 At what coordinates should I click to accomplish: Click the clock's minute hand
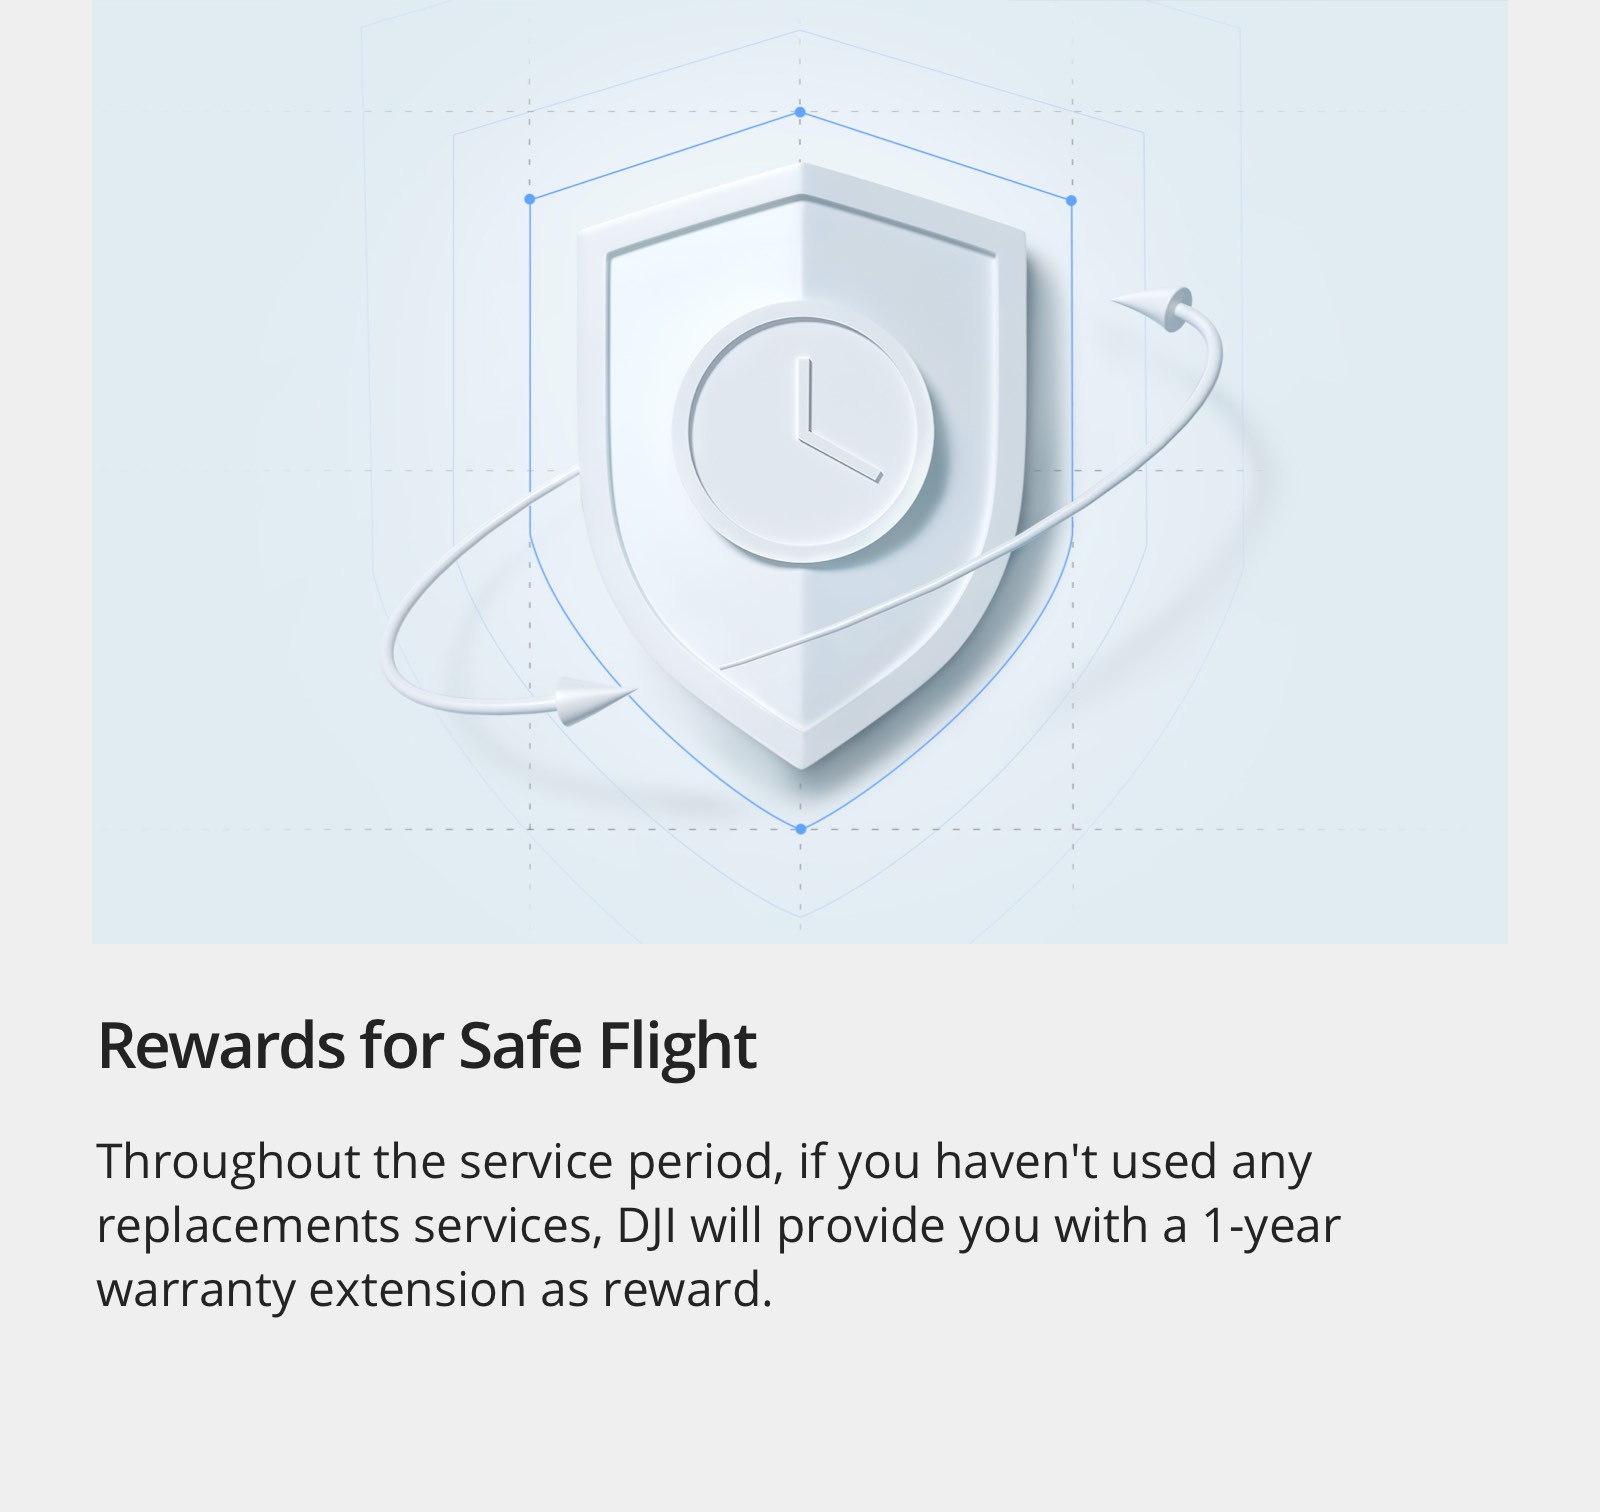(x=805, y=398)
